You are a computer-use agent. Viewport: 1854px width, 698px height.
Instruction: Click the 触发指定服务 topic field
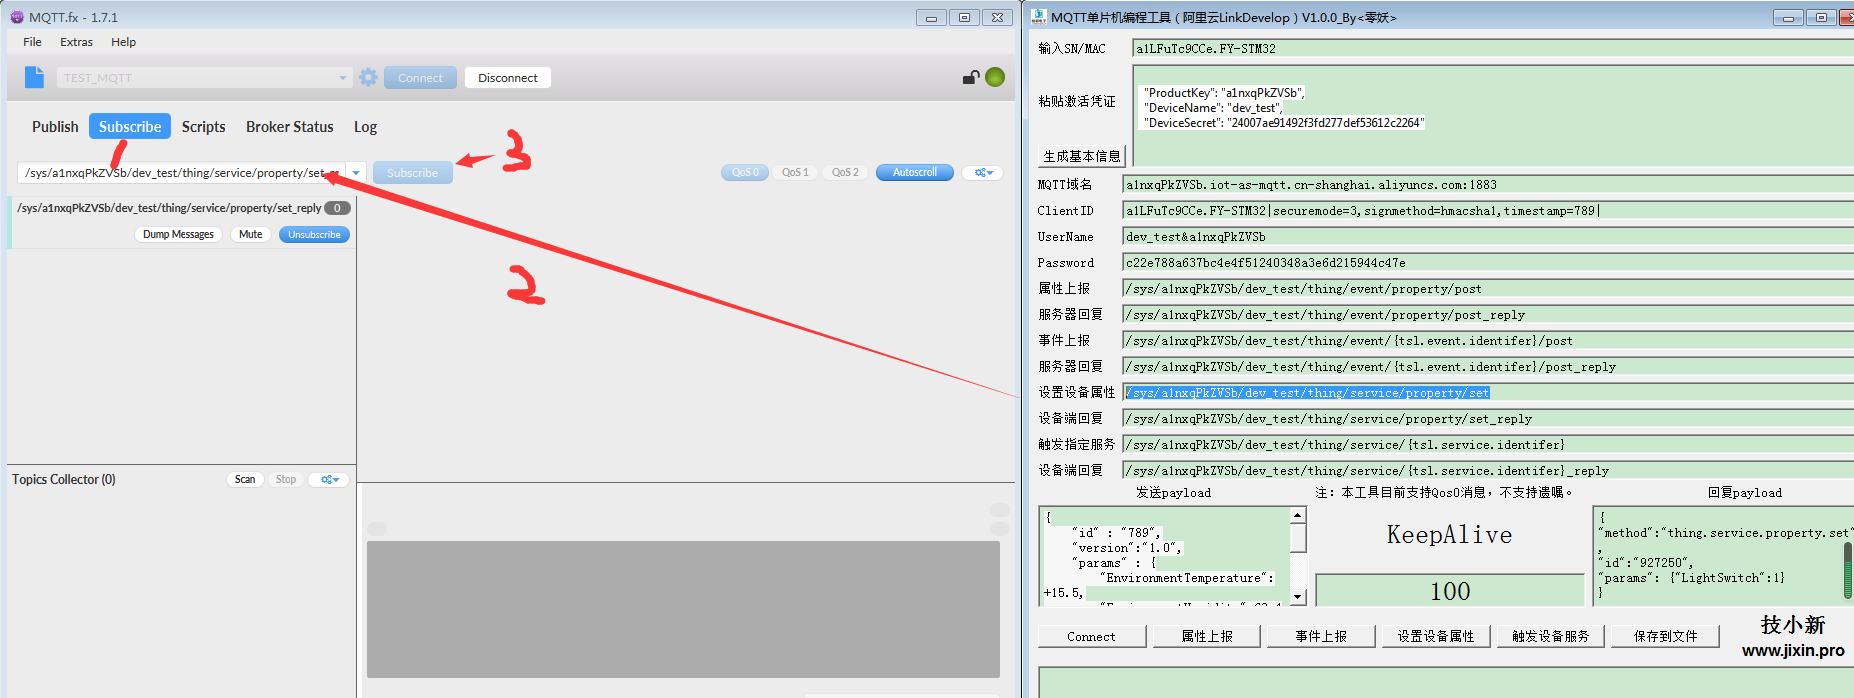1488,445
